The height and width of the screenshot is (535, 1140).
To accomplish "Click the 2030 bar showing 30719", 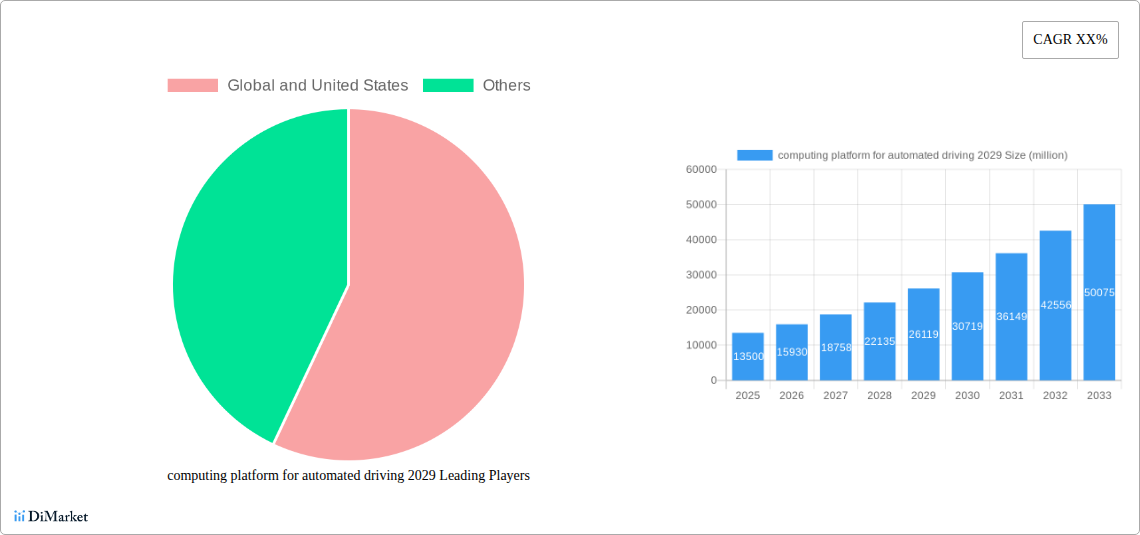I will coord(967,326).
